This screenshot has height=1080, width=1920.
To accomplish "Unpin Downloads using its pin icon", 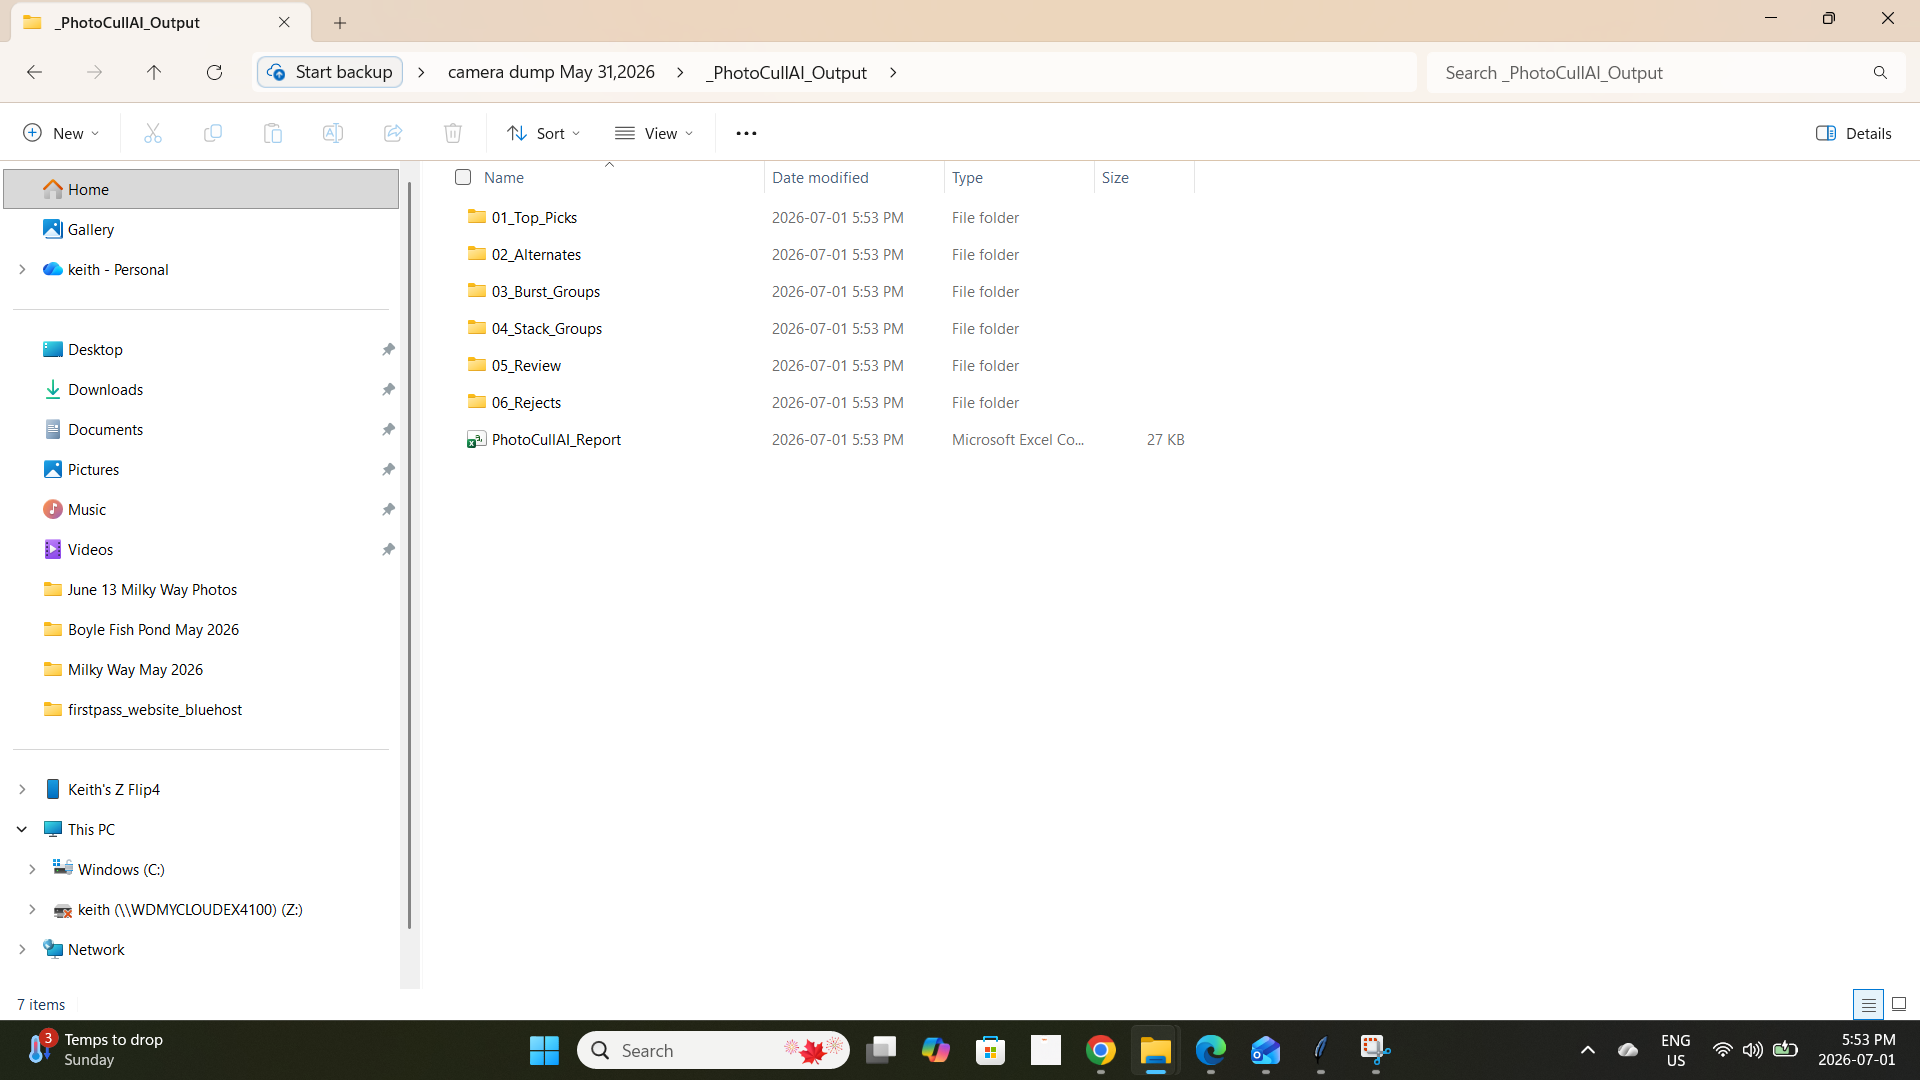I will click(388, 389).
